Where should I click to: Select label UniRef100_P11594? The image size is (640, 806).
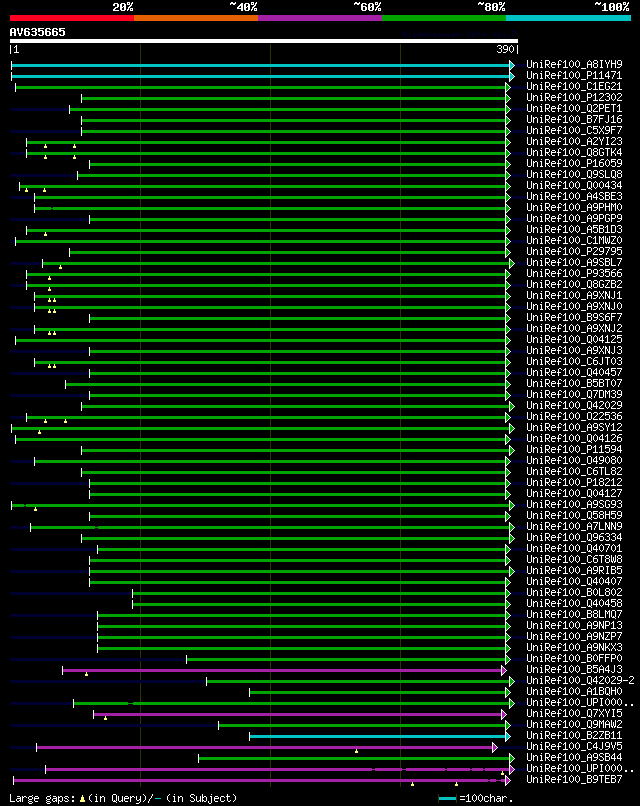(574, 449)
